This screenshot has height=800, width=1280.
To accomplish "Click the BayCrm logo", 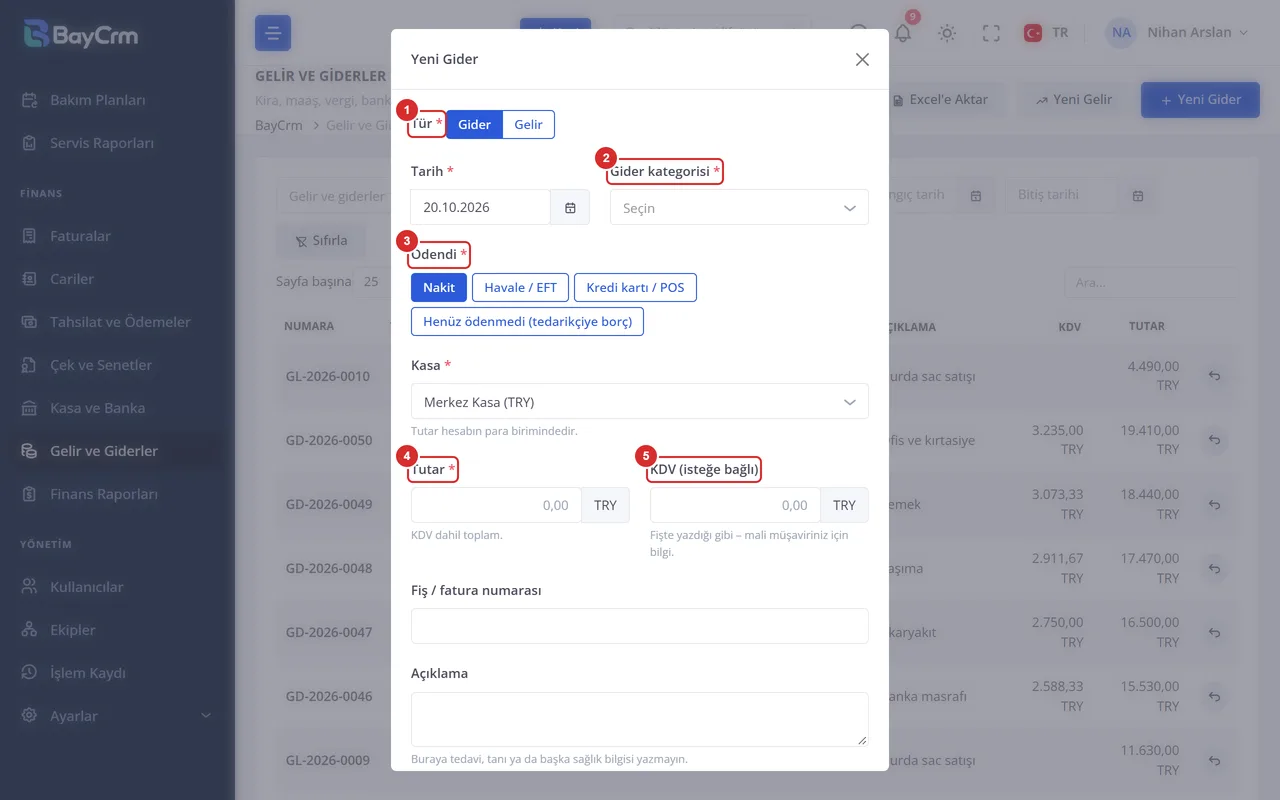I will click(80, 35).
